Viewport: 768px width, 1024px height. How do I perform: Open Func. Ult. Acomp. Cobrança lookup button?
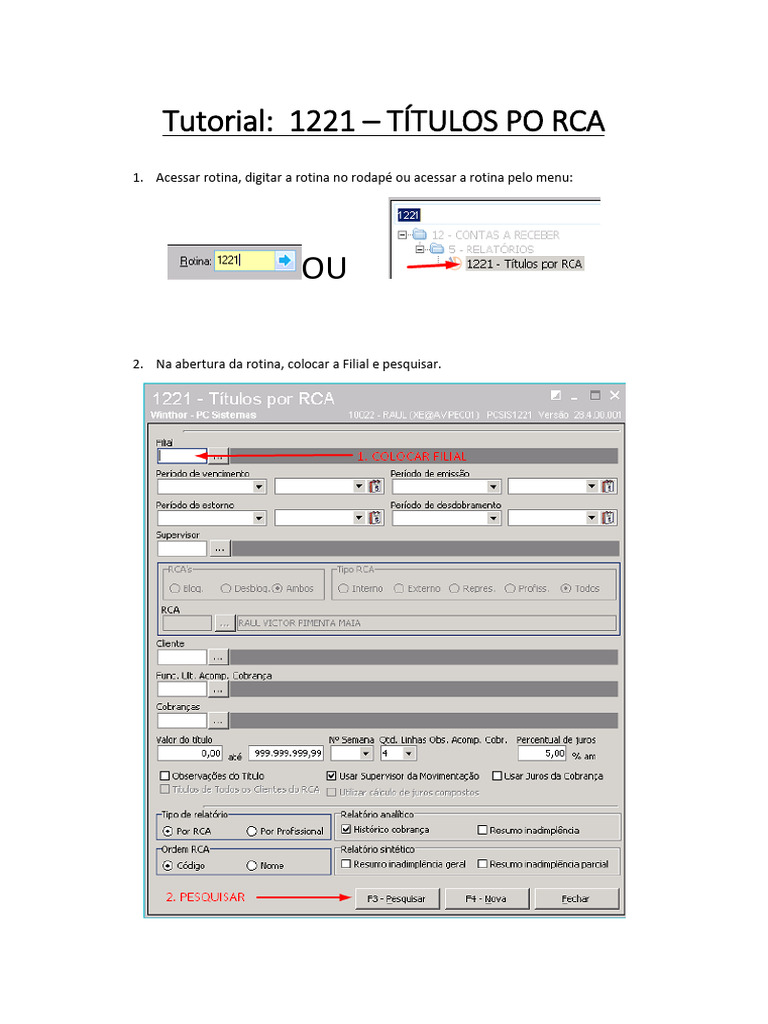coord(218,689)
